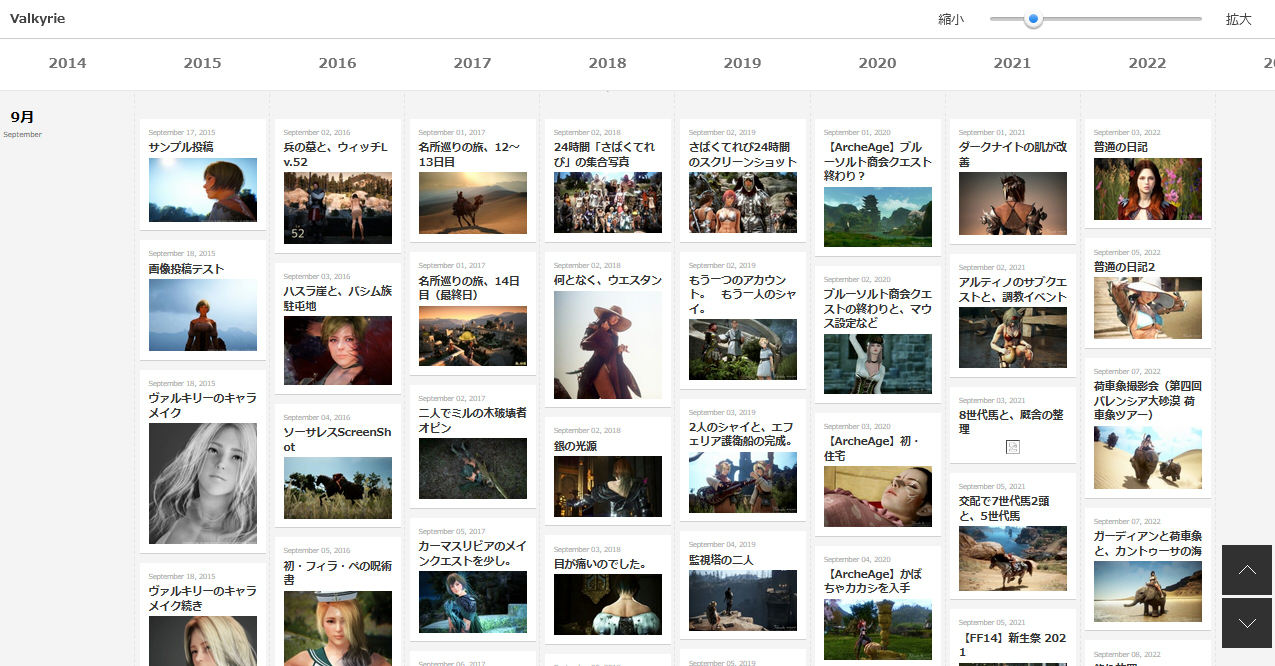Image resolution: width=1275 pixels, height=666 pixels.
Task: Select the 2015 year column header
Action: pos(202,63)
